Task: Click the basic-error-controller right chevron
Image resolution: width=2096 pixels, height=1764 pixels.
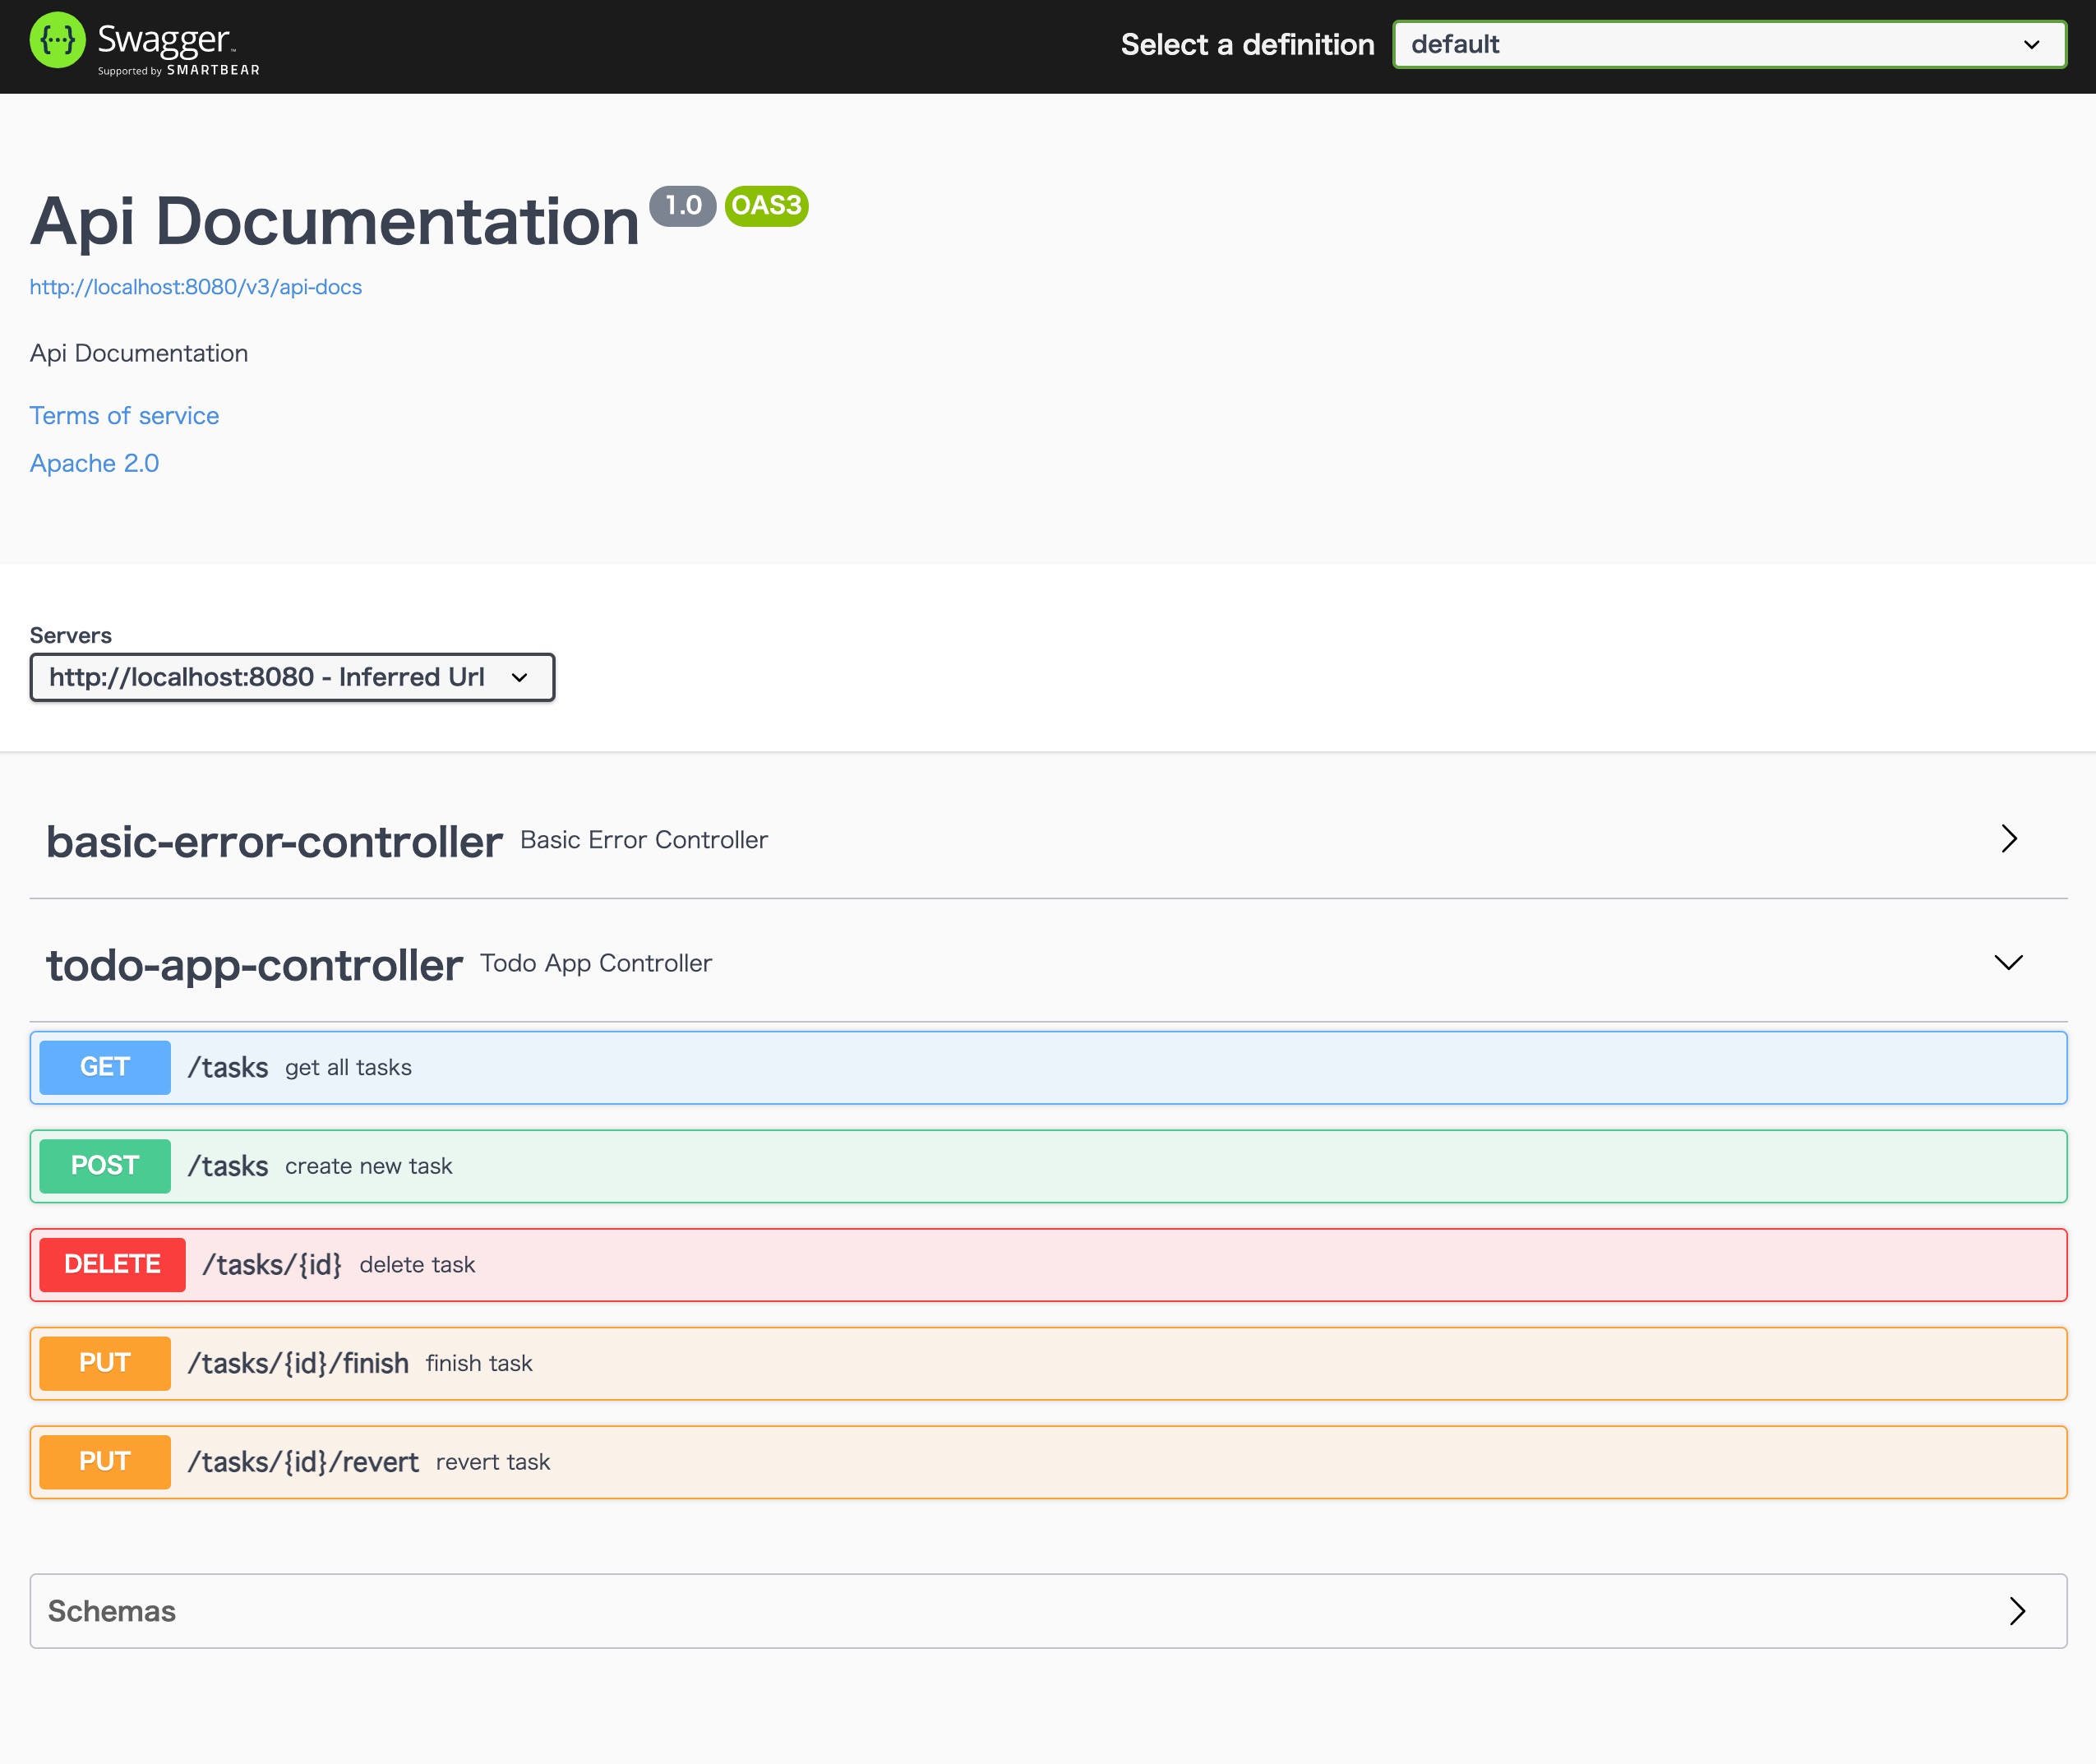Action: tap(2009, 839)
